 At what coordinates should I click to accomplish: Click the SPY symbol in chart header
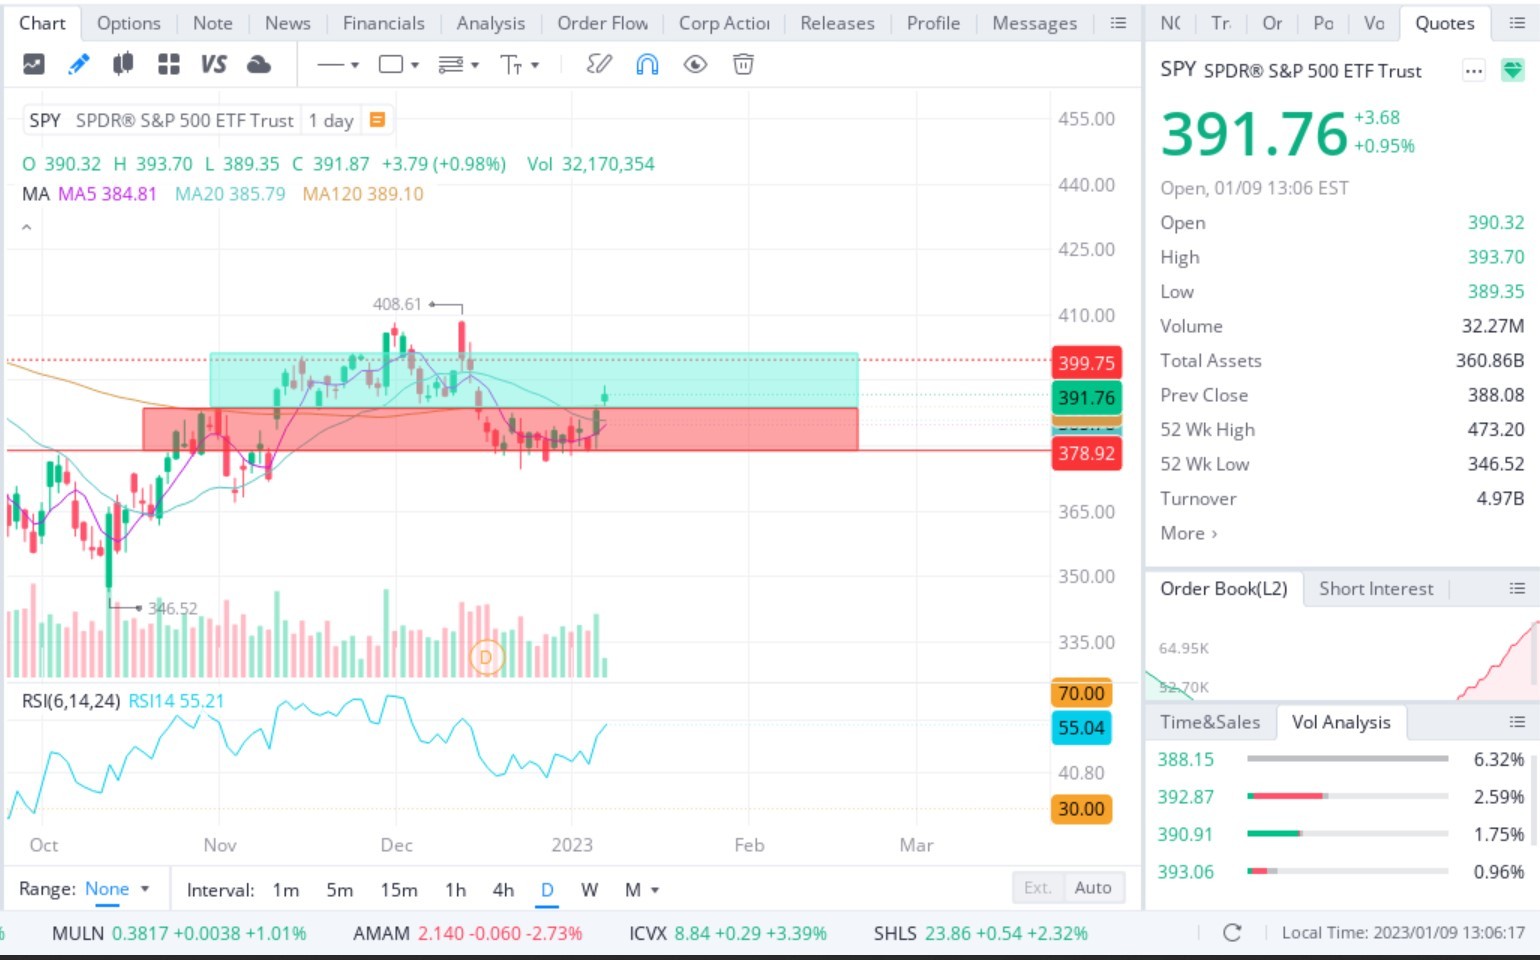[x=45, y=120]
